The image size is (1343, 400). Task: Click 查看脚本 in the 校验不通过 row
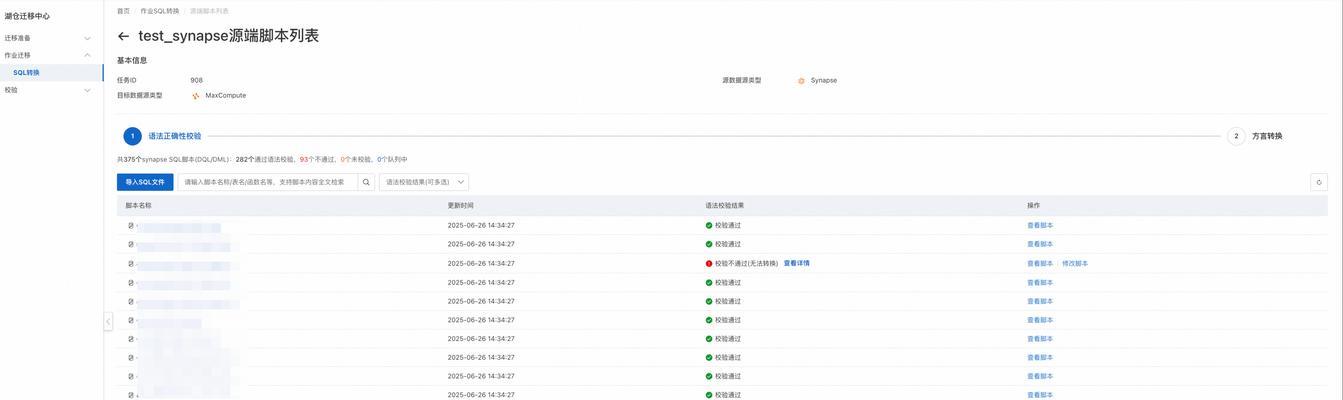[x=1040, y=263]
